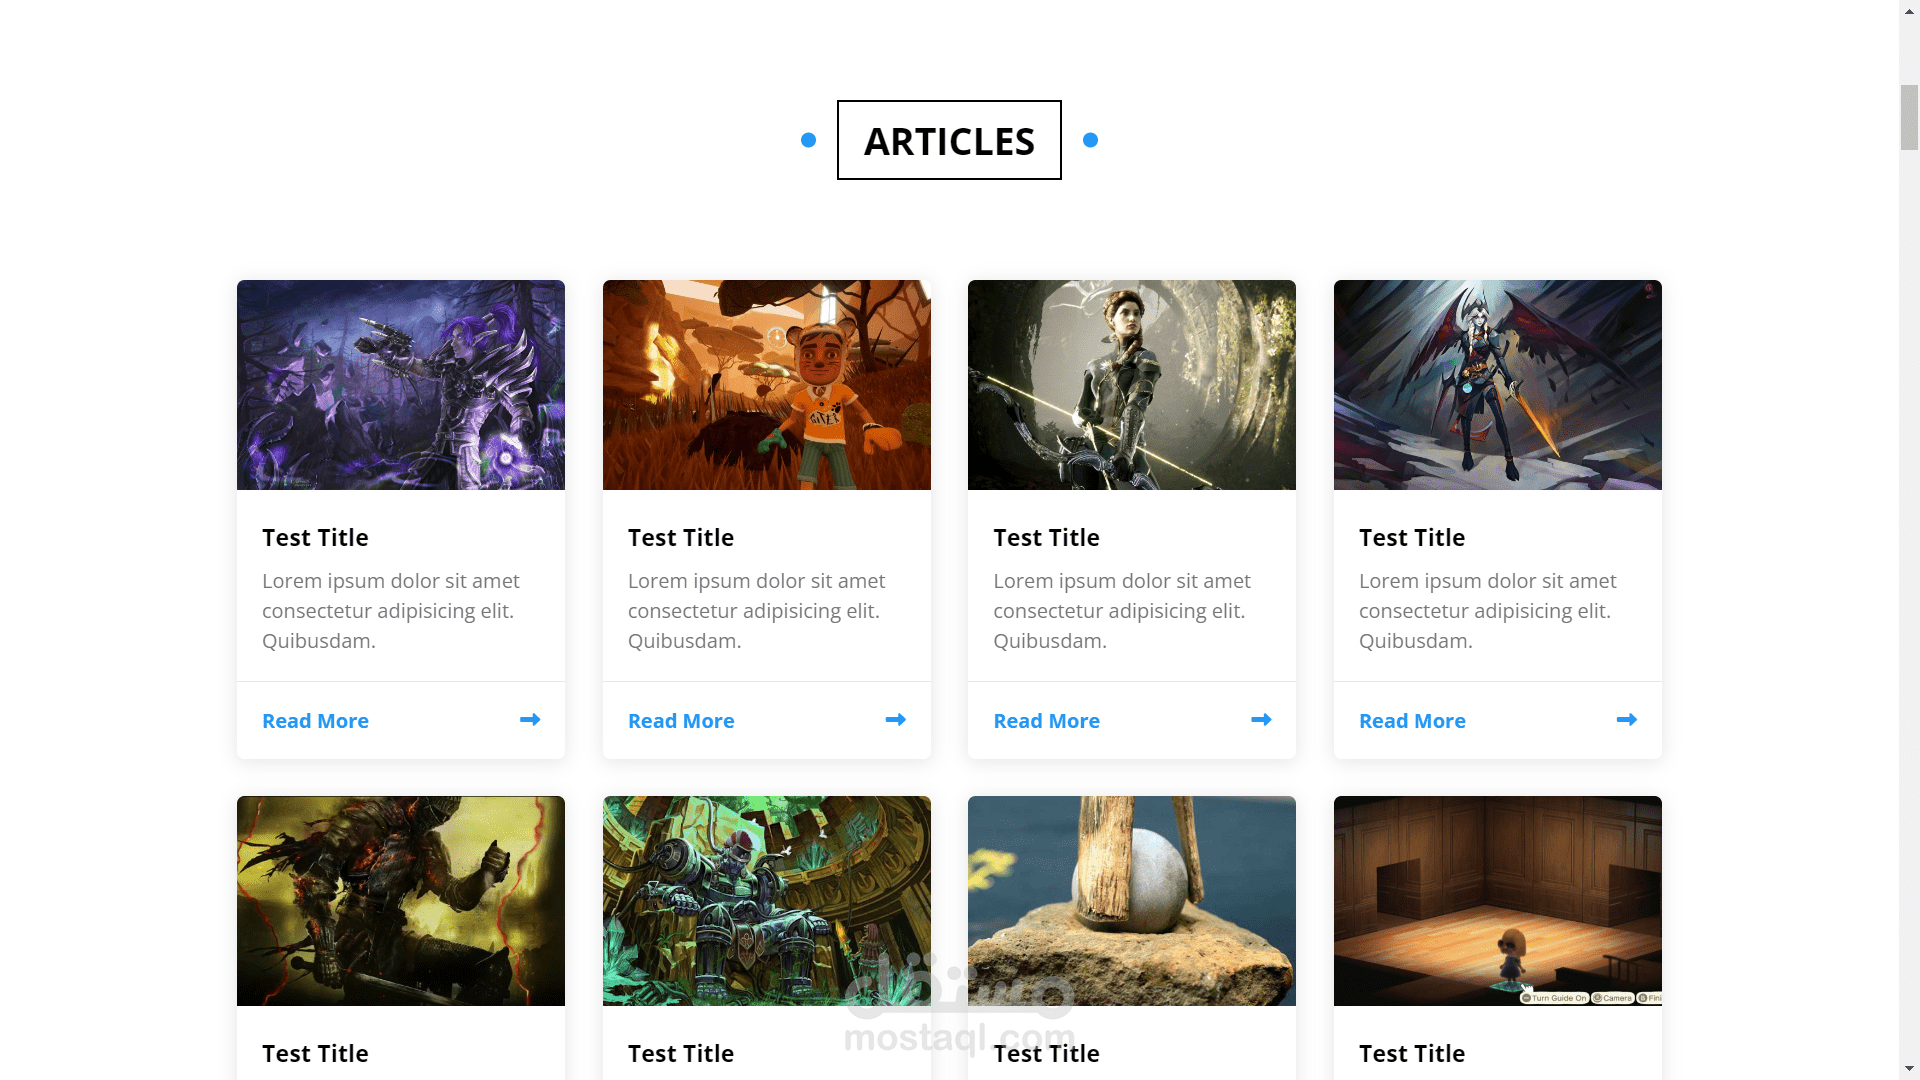Click the arrow icon on the first article card

pos(530,720)
